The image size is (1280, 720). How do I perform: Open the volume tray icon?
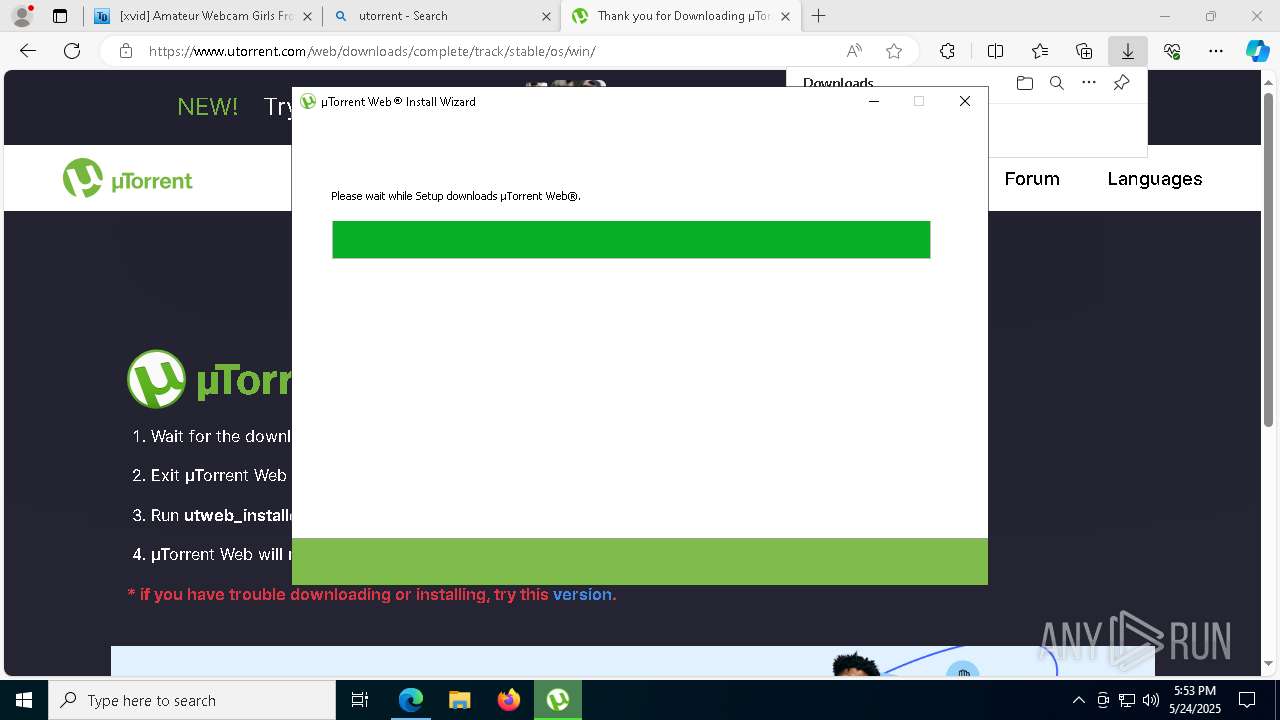pyautogui.click(x=1151, y=700)
